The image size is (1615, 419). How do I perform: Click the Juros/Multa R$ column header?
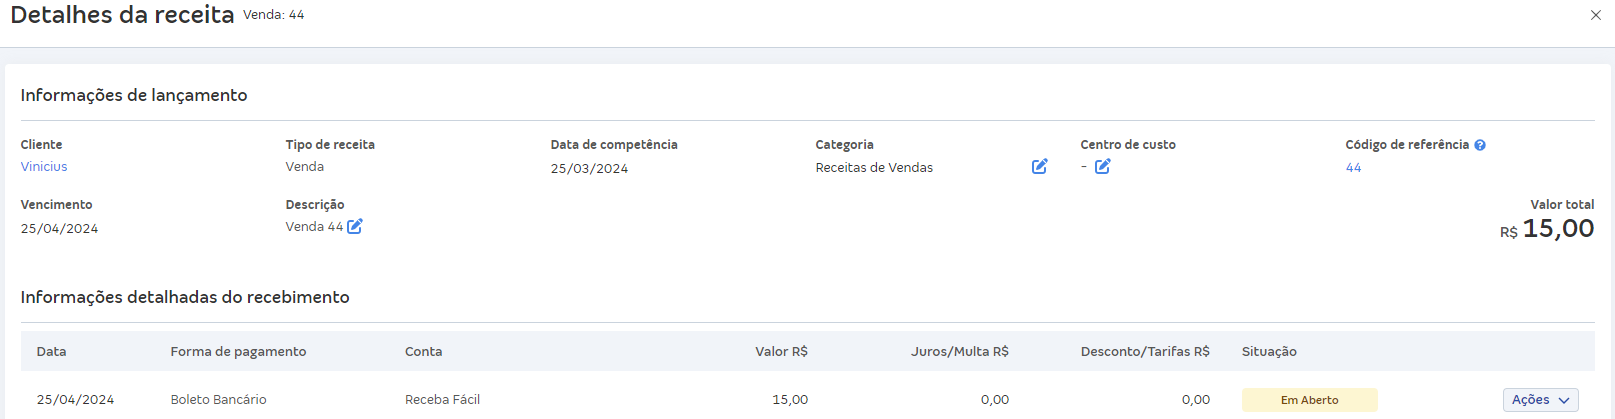coord(959,352)
